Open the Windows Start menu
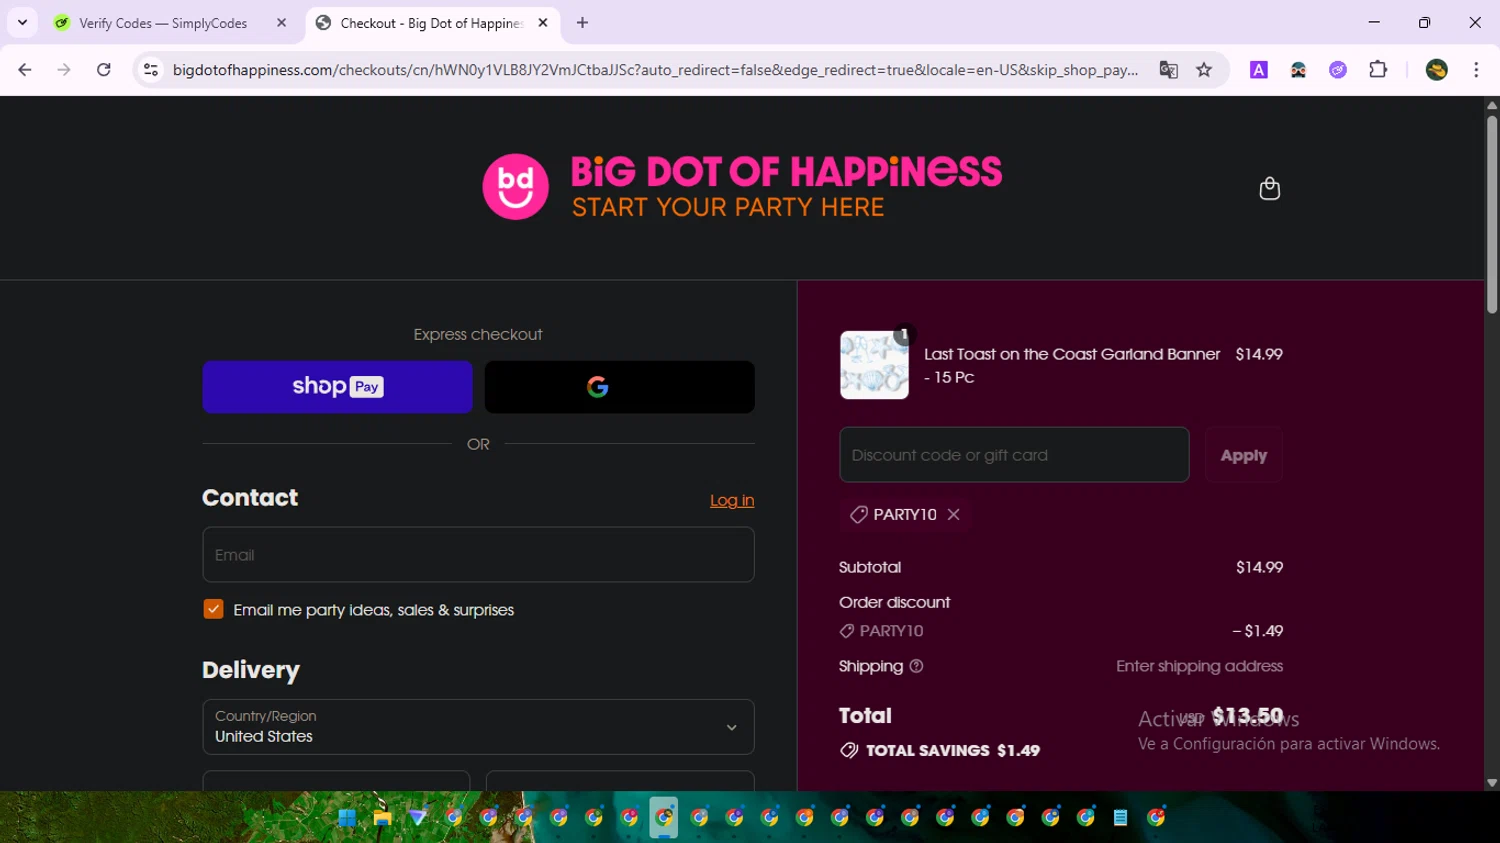Viewport: 1500px width, 843px height. coord(347,818)
